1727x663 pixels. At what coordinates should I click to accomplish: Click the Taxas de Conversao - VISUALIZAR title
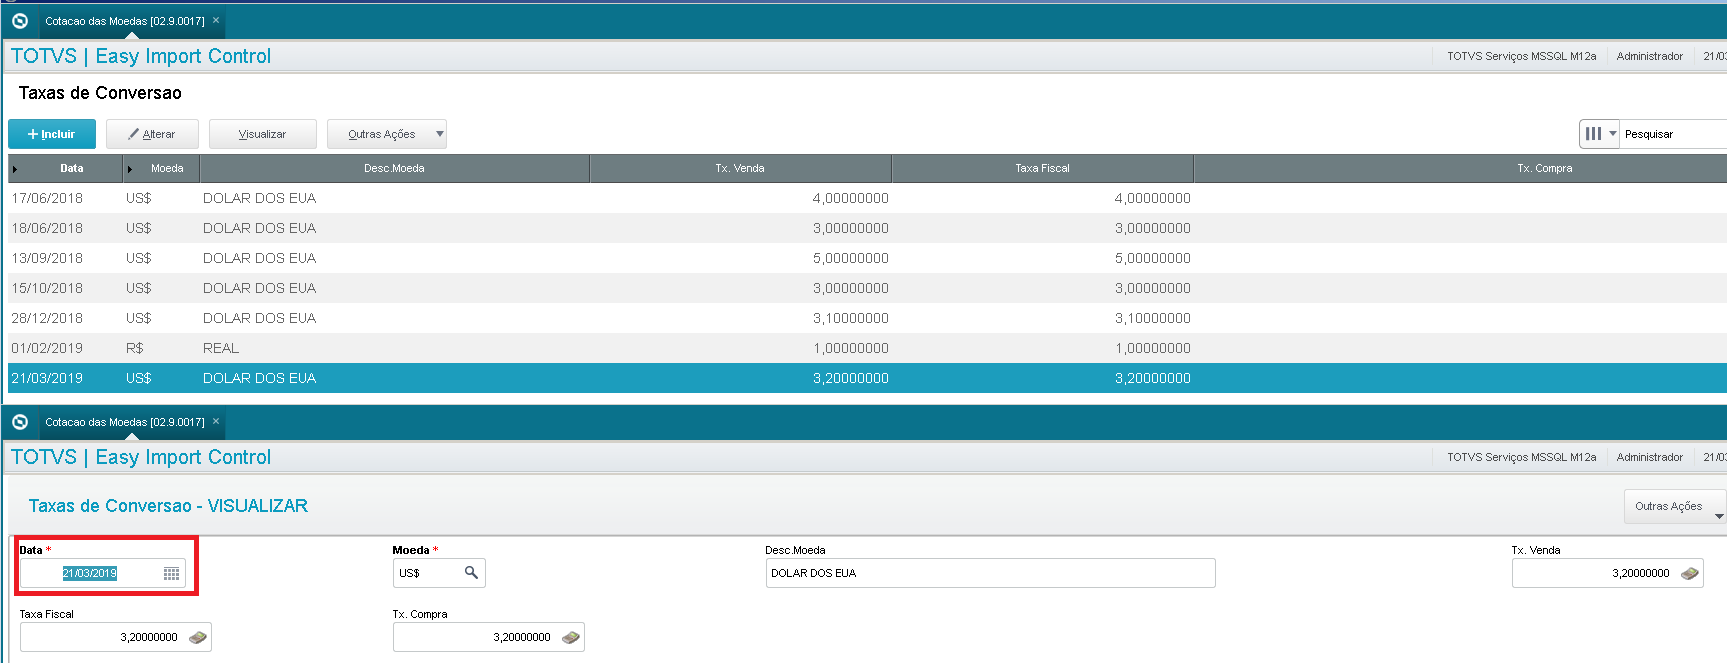click(x=168, y=506)
